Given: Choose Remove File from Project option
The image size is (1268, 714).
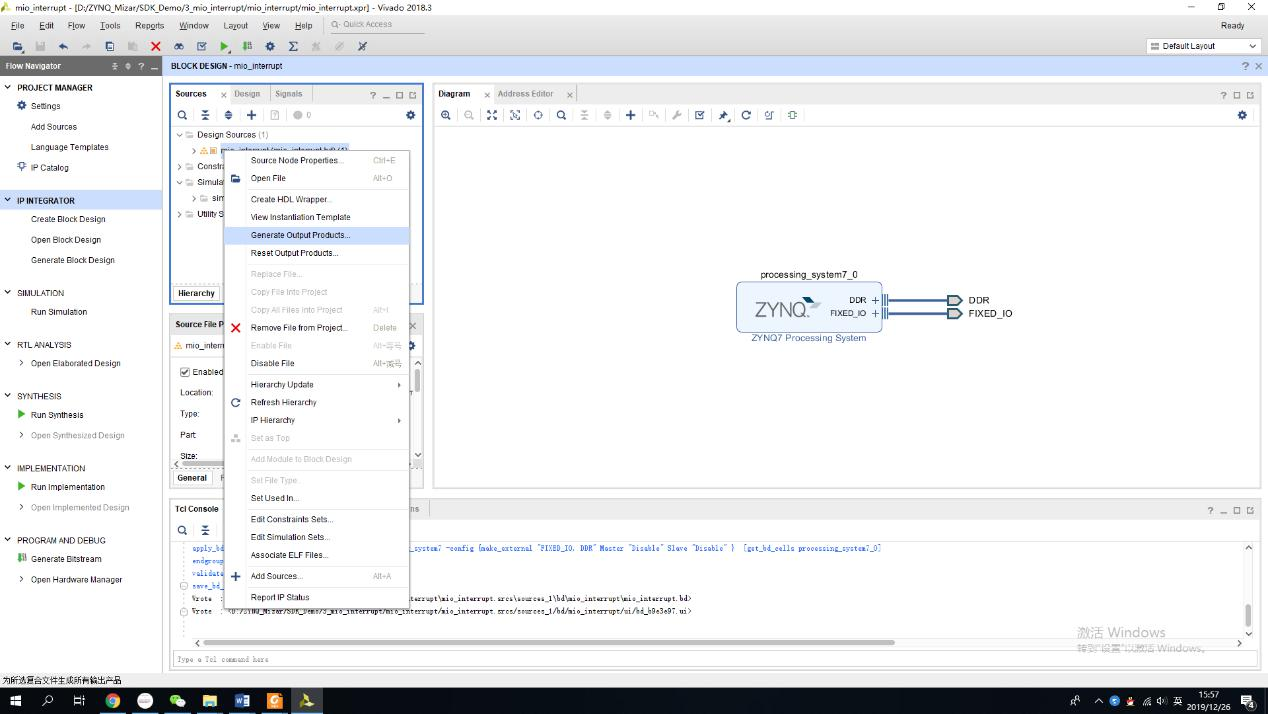Looking at the screenshot, I should click(316, 327).
